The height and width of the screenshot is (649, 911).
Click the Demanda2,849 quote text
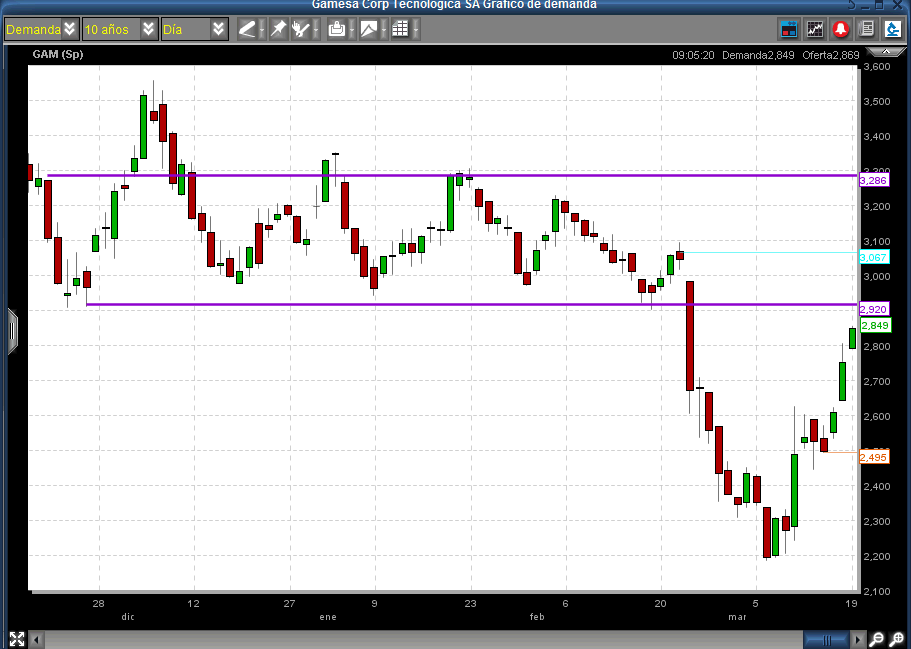pyautogui.click(x=758, y=55)
